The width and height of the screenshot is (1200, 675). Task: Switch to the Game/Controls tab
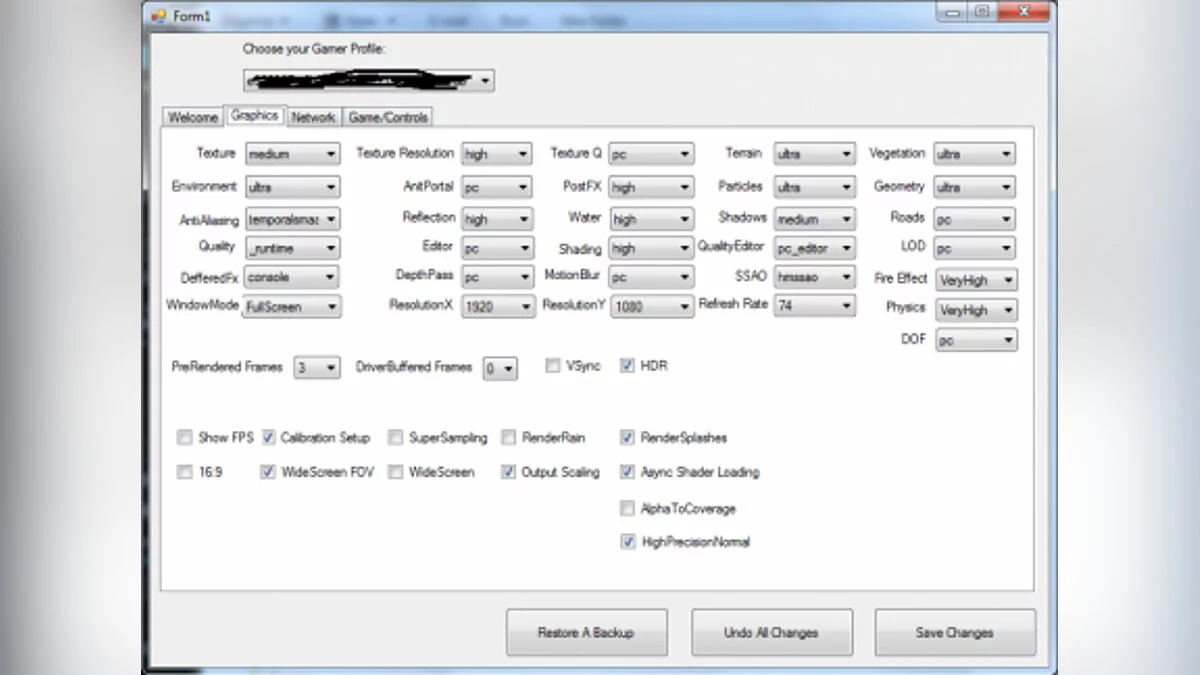tap(388, 117)
